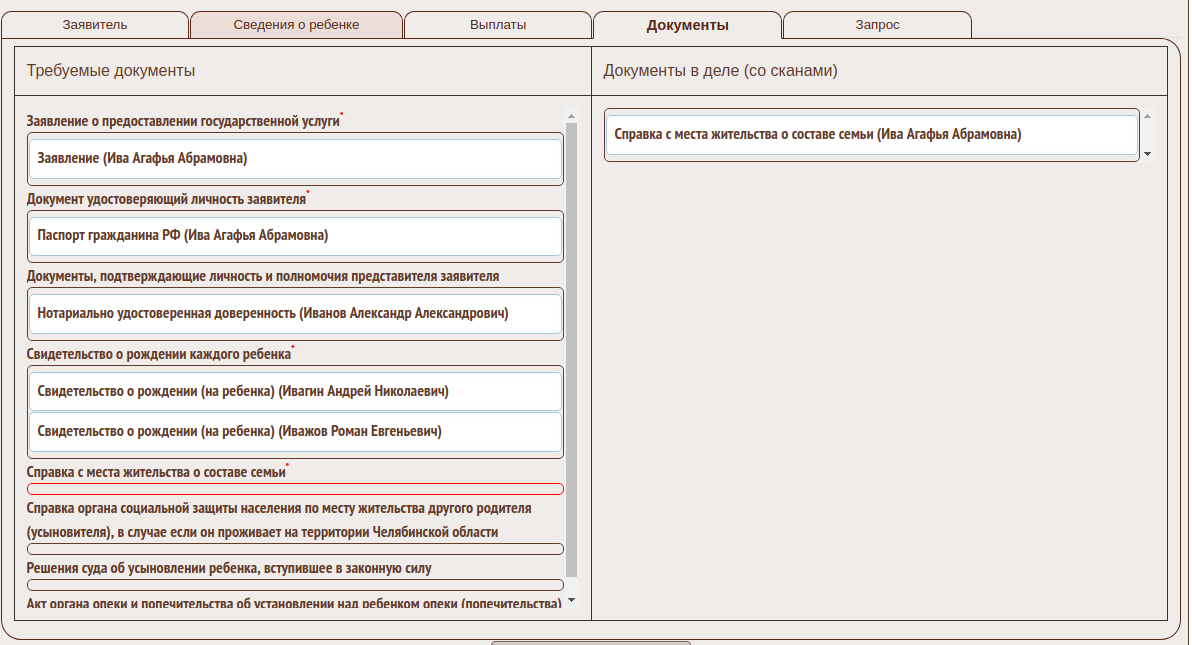Open the Заявитель tab
The width and height of the screenshot is (1192, 645).
(95, 25)
